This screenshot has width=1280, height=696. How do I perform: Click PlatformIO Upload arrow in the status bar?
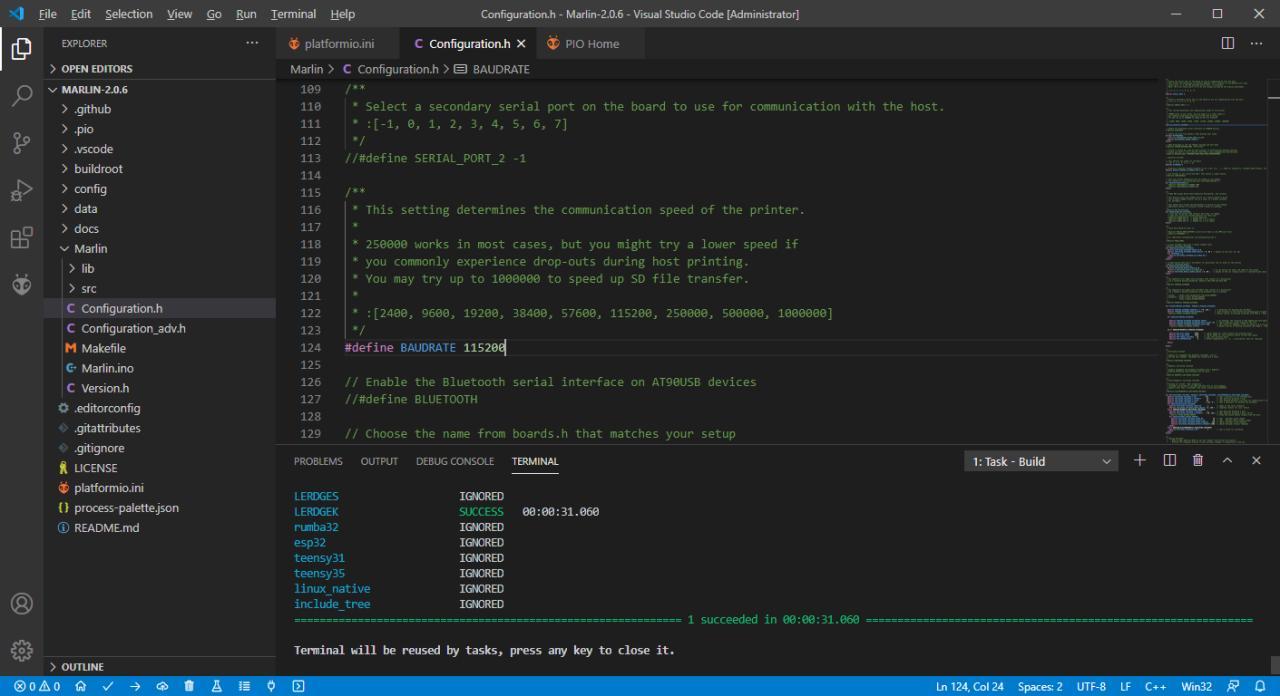(135, 687)
